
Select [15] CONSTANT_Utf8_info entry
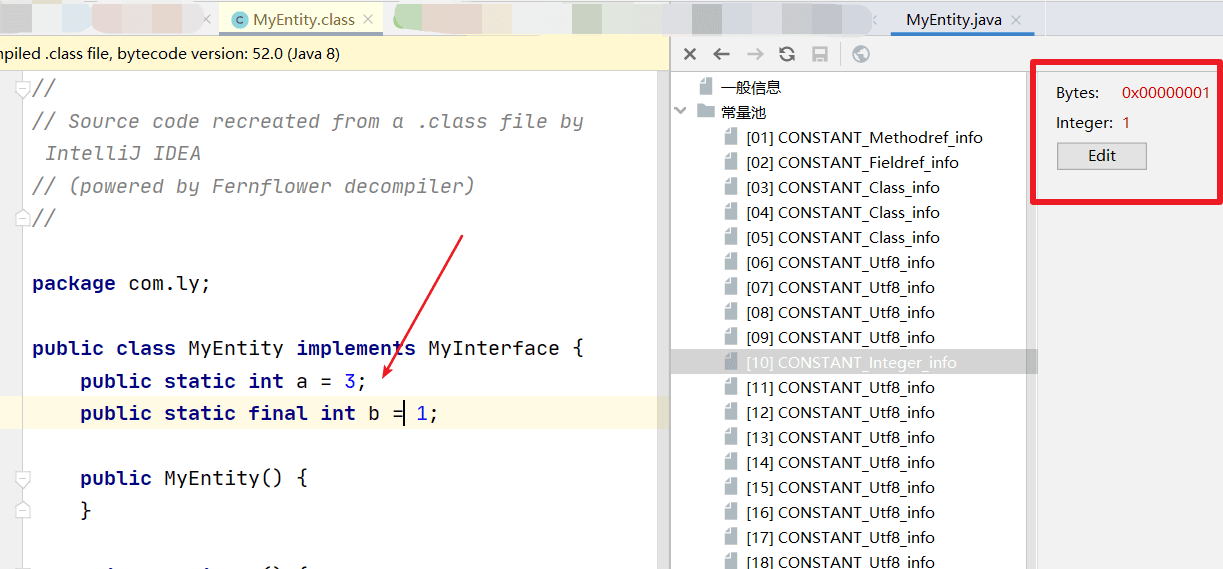(x=840, y=488)
